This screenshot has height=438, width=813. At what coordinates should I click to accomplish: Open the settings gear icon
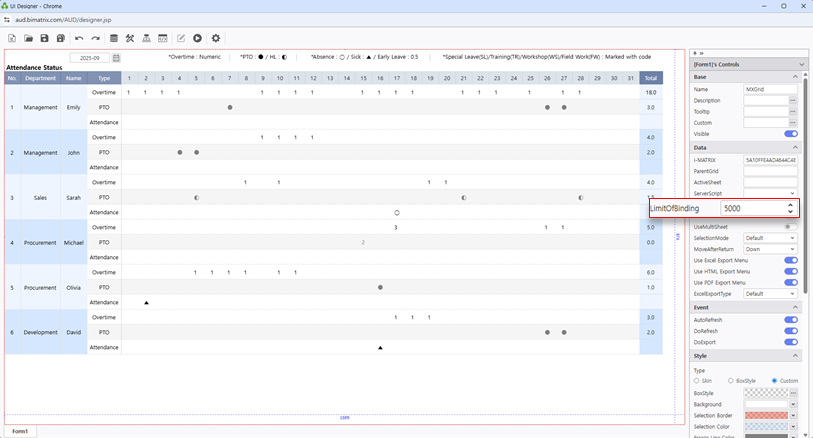coord(216,38)
